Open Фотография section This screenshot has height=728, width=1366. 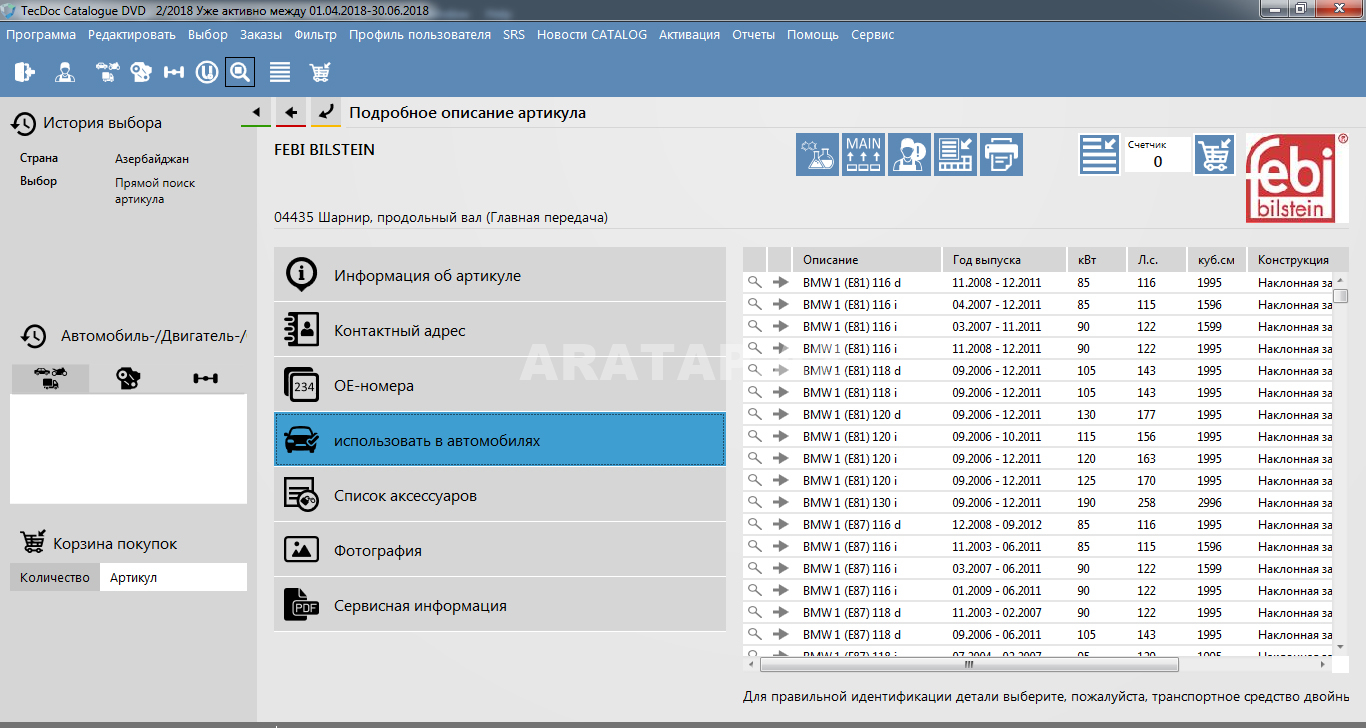click(500, 550)
